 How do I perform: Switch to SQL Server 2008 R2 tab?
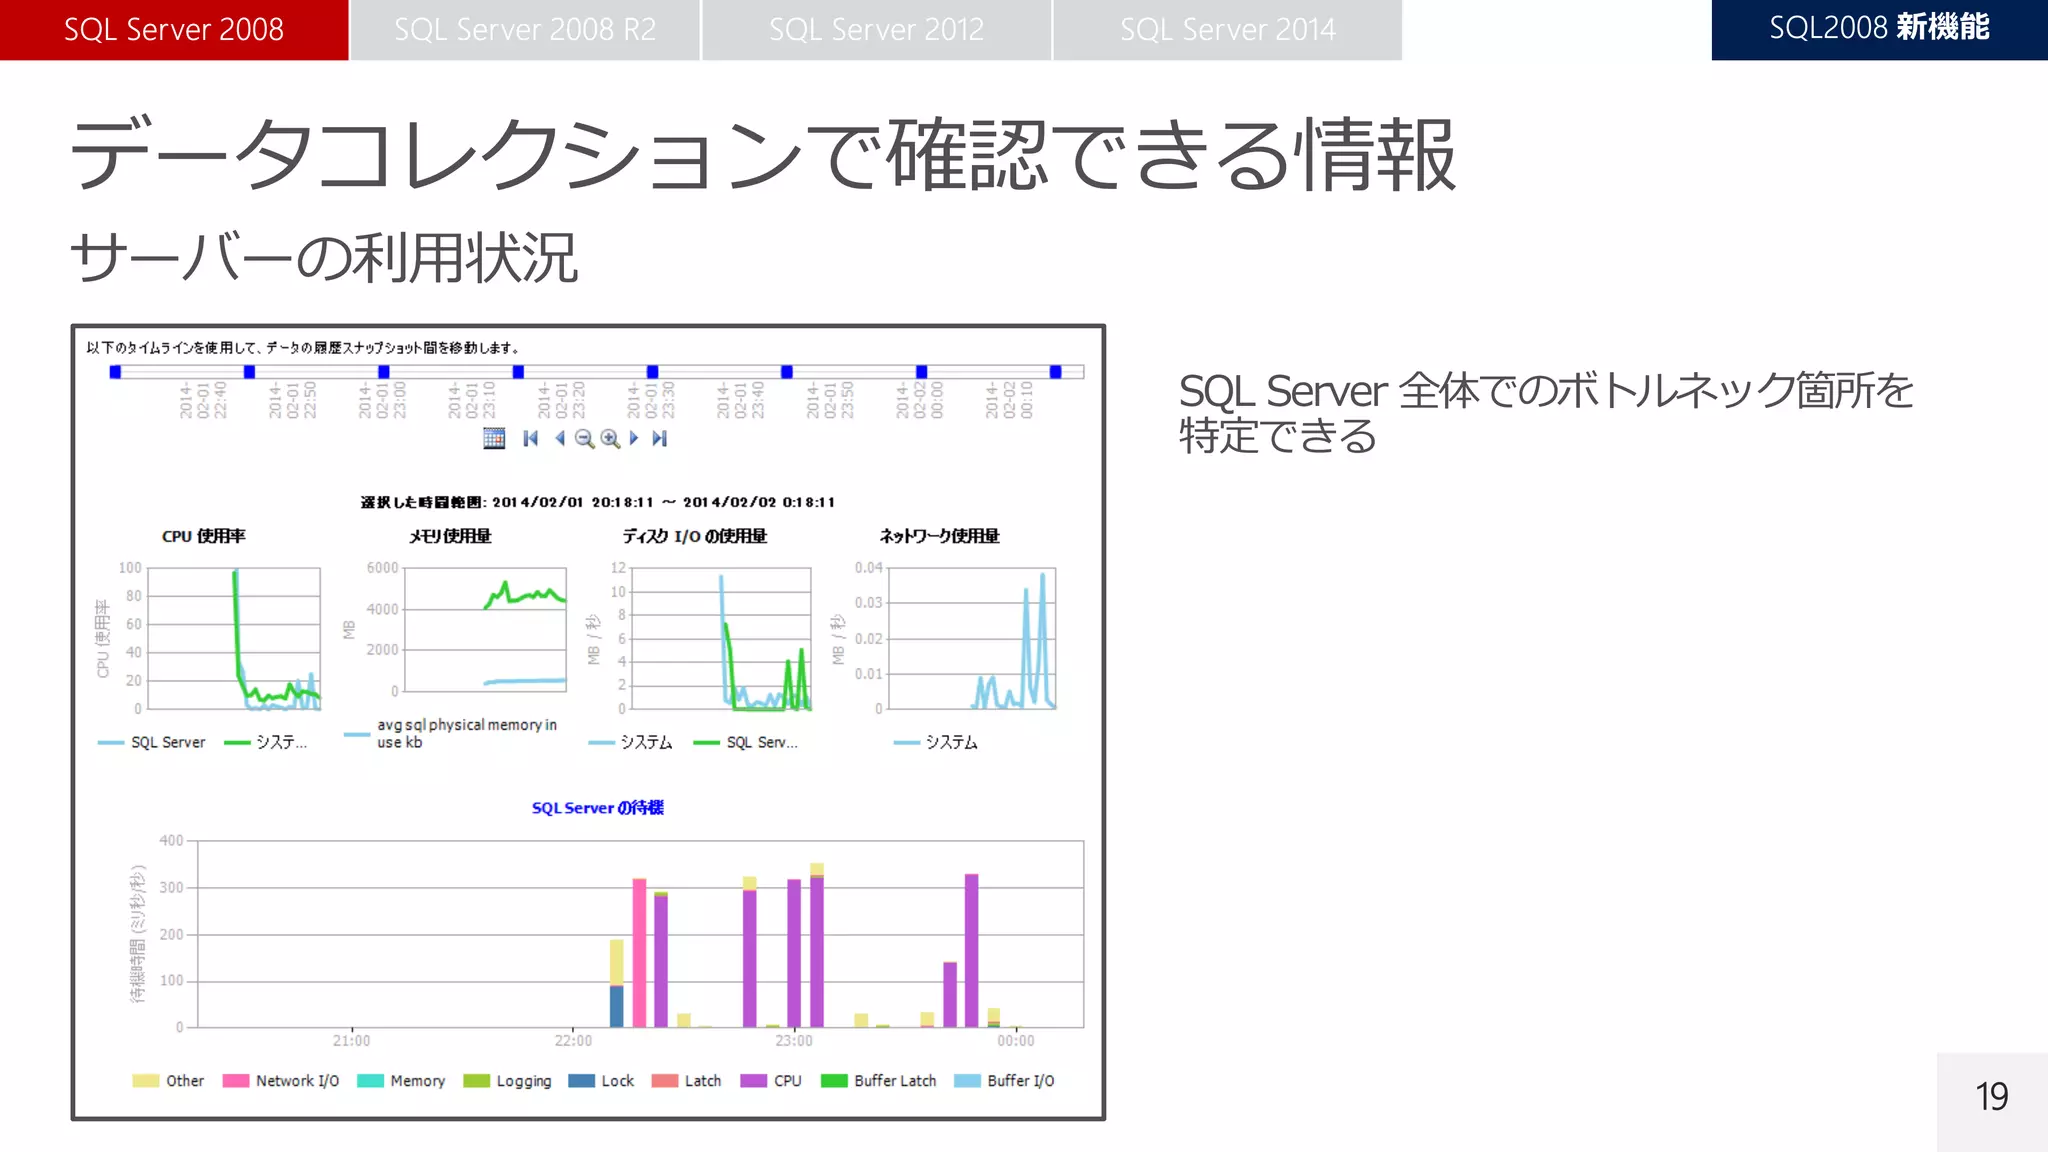pyautogui.click(x=525, y=30)
